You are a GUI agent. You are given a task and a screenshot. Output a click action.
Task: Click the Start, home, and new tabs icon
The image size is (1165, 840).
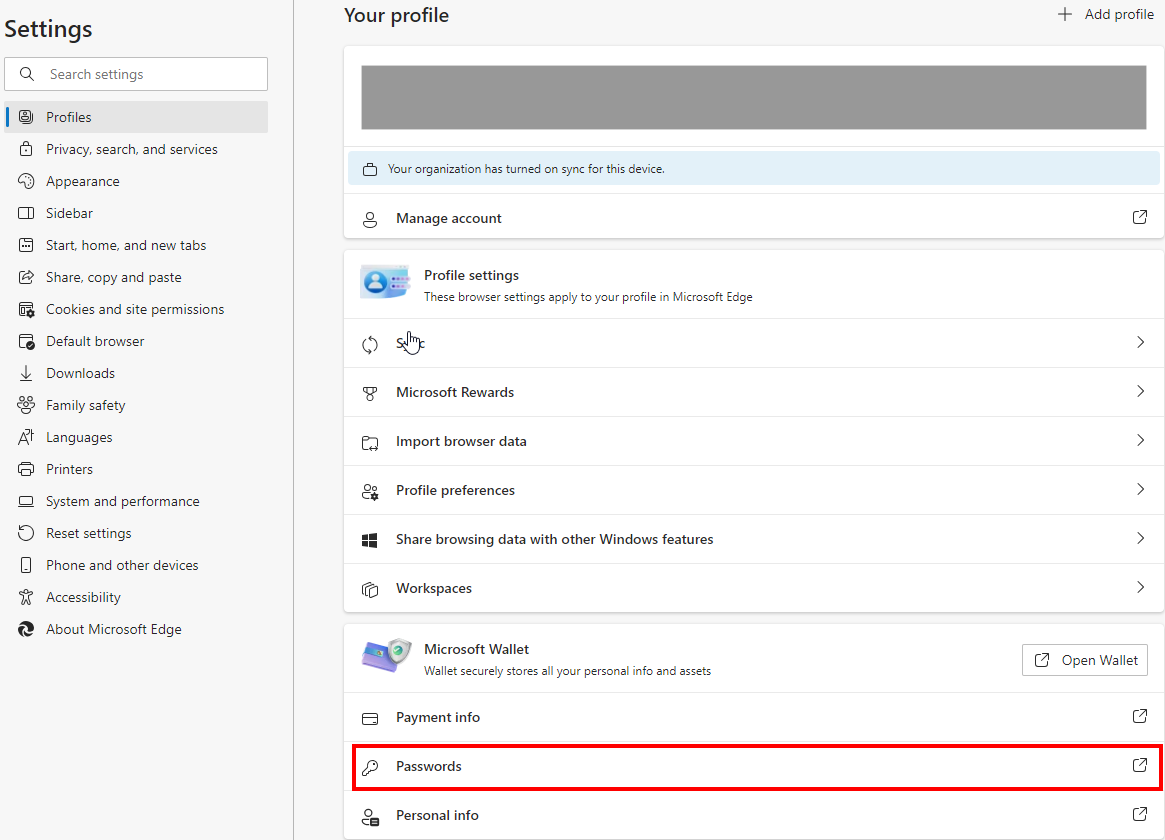(x=26, y=245)
